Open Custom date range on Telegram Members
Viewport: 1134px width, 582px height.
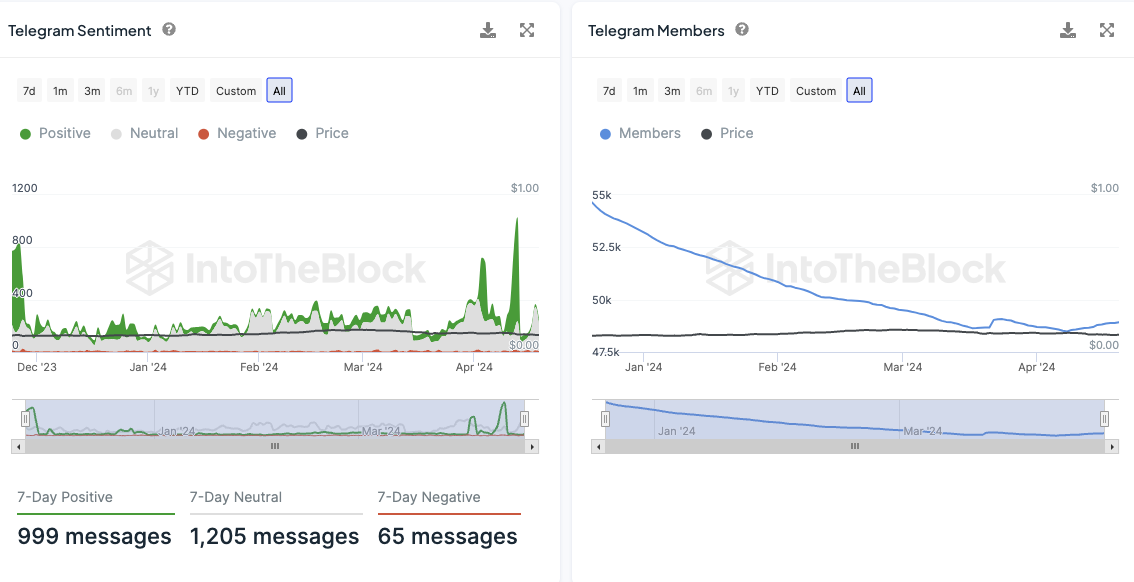(816, 90)
